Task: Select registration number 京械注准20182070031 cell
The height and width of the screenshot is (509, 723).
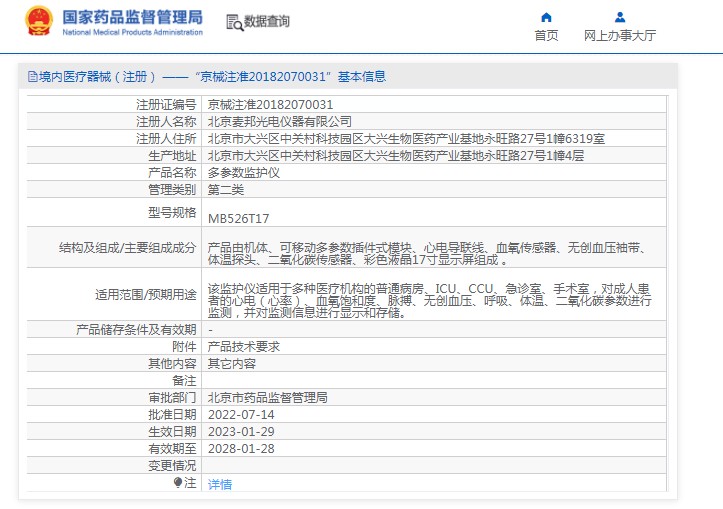Action: [x=270, y=105]
